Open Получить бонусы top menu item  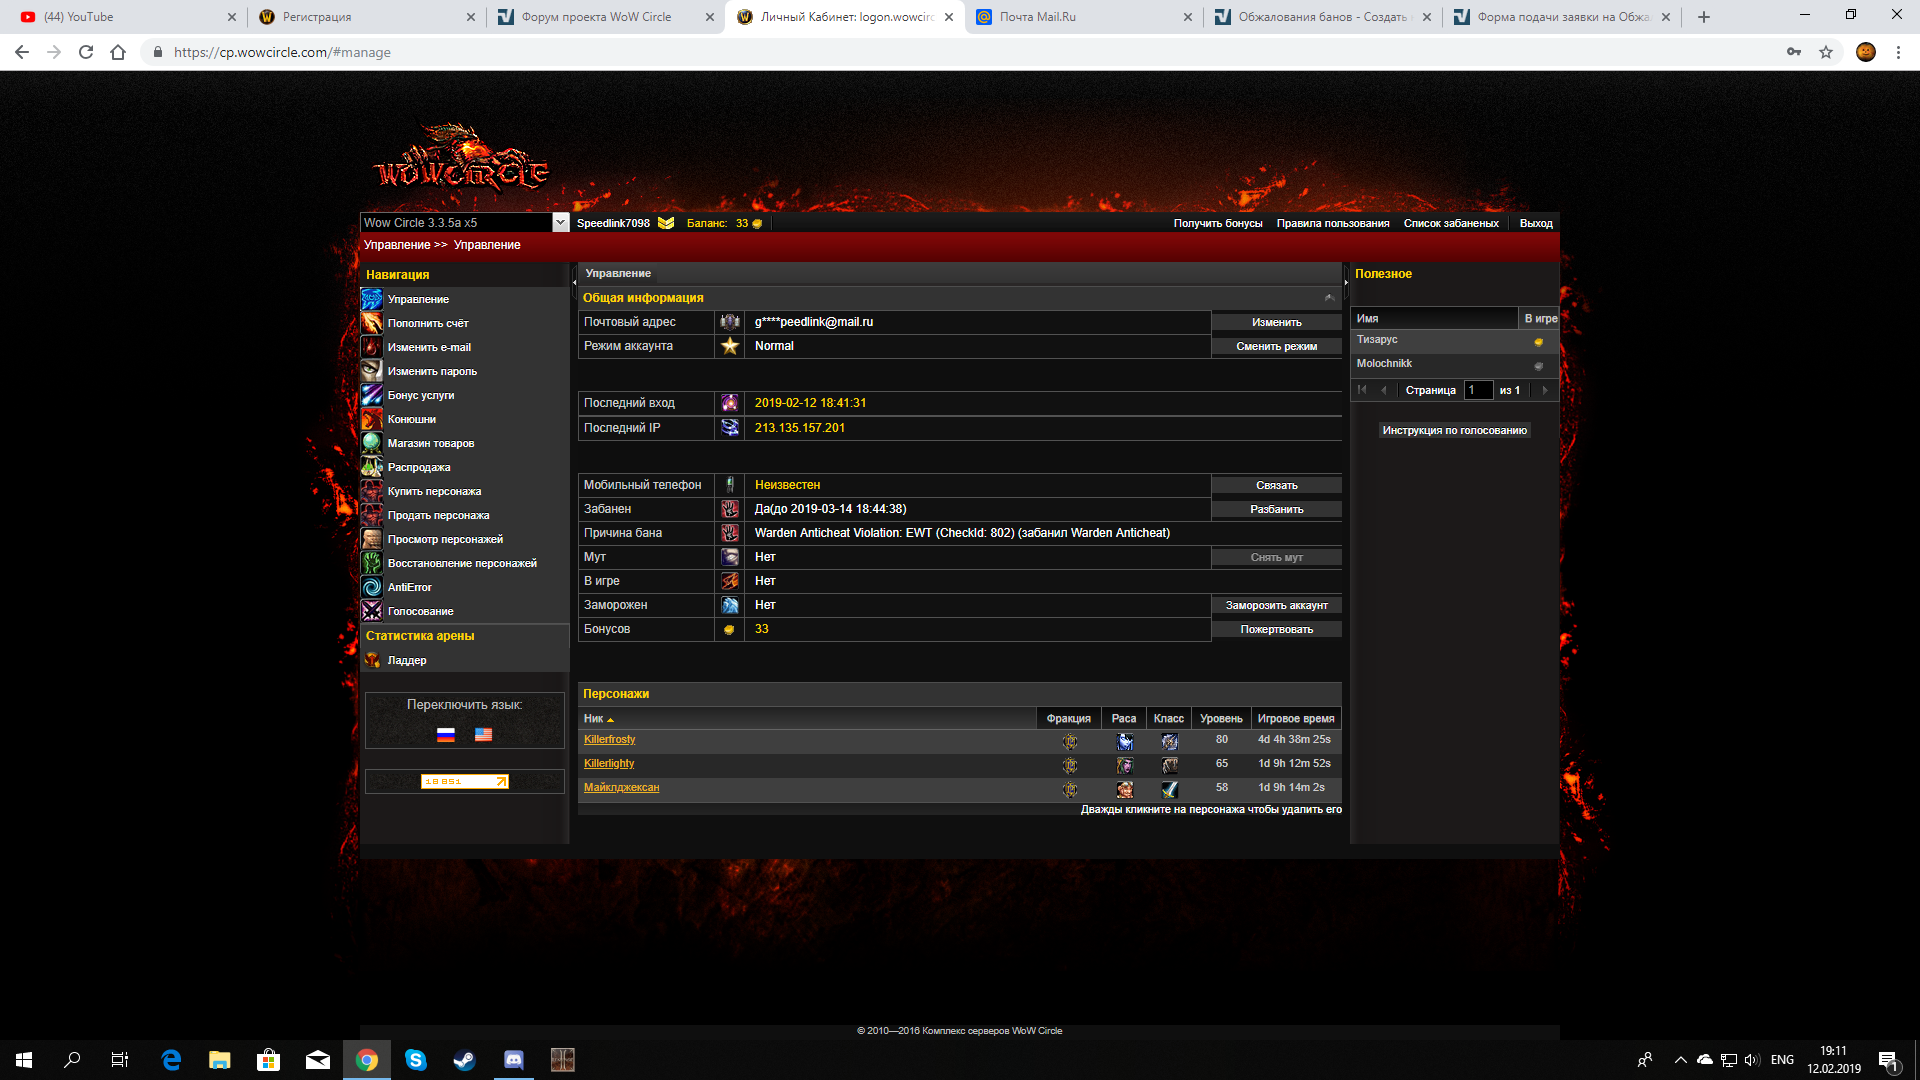(1217, 223)
